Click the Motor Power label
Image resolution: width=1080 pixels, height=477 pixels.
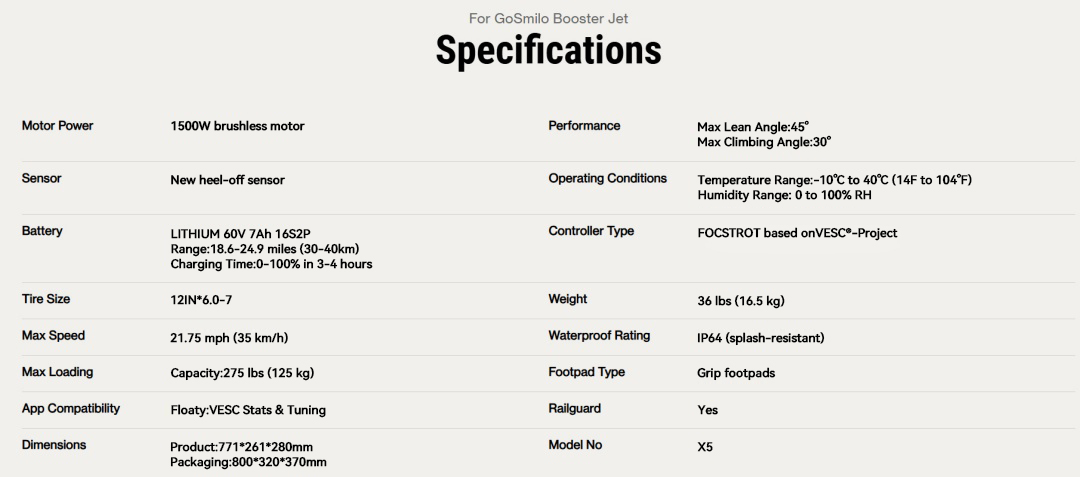click(x=57, y=126)
